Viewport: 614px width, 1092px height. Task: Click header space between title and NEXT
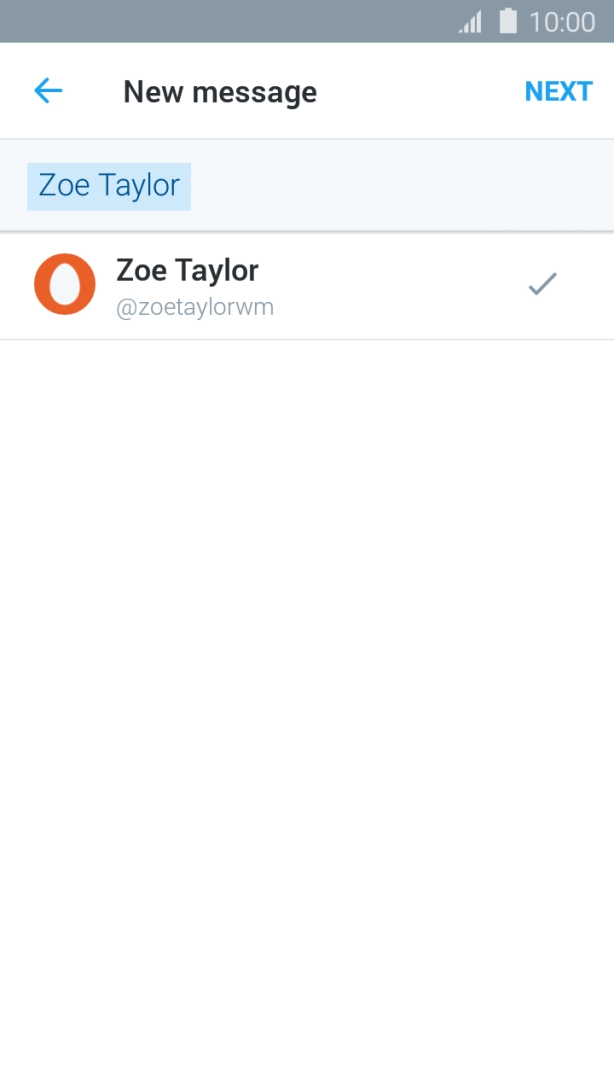(x=420, y=91)
